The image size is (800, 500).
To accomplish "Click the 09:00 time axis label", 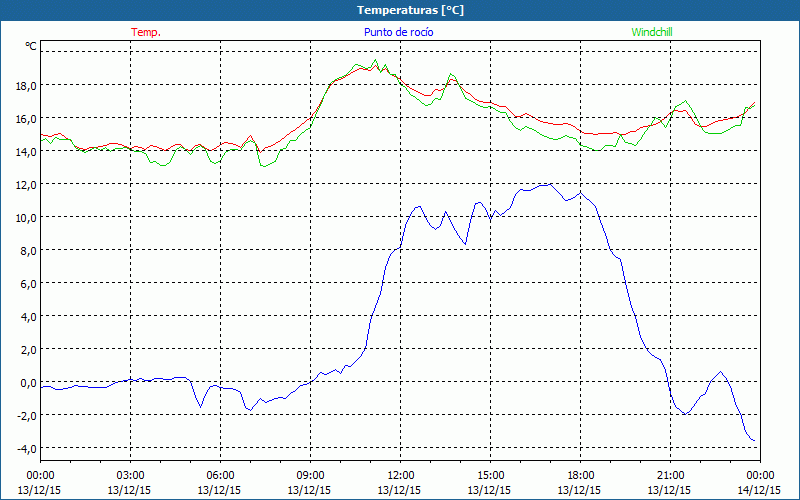I will tap(310, 476).
